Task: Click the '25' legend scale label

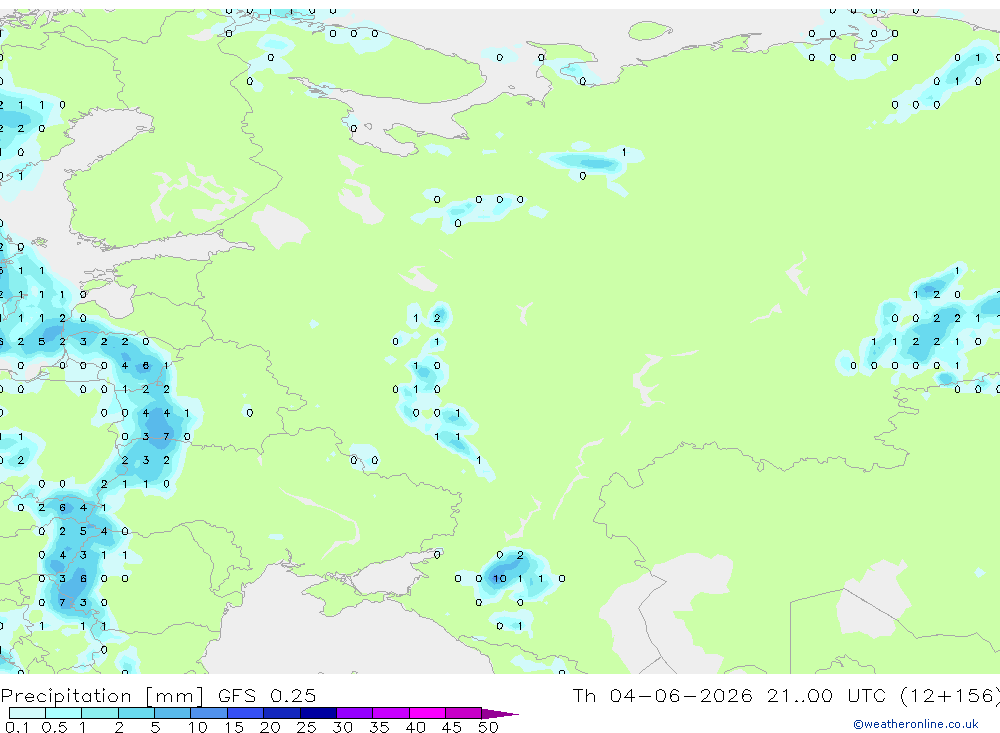Action: click(x=306, y=727)
